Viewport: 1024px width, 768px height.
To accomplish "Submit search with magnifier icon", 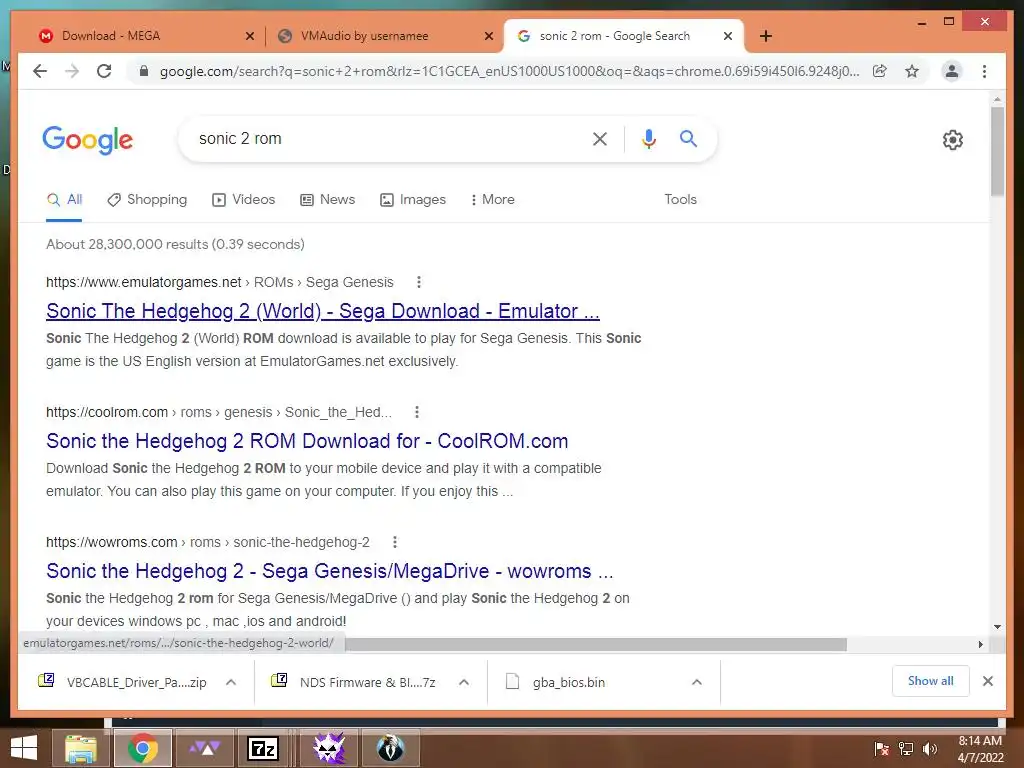I will click(688, 138).
